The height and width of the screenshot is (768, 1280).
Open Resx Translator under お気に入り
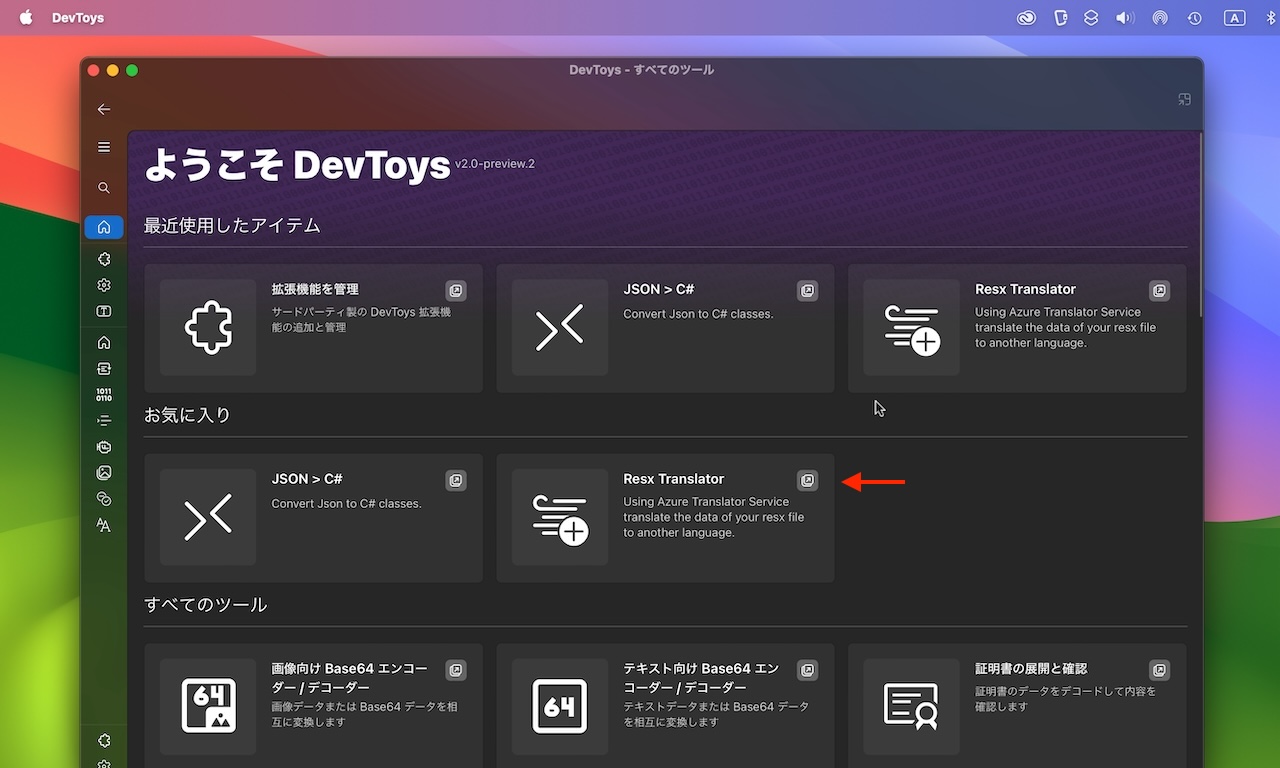coord(665,518)
